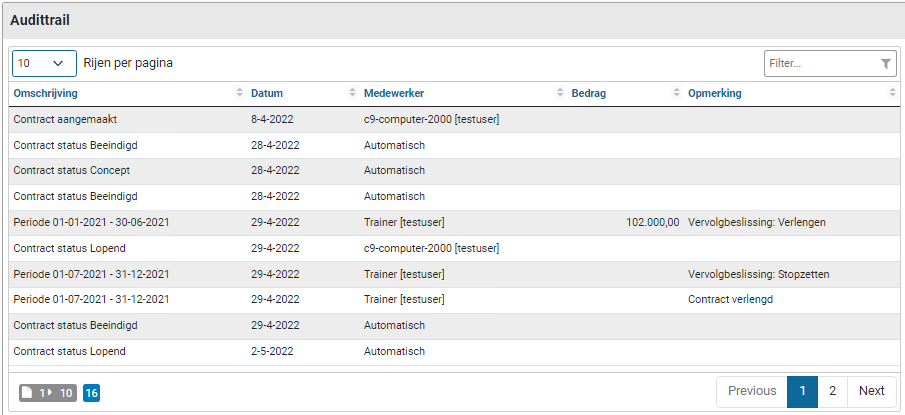Sort by Medewerker column header

tap(394, 93)
